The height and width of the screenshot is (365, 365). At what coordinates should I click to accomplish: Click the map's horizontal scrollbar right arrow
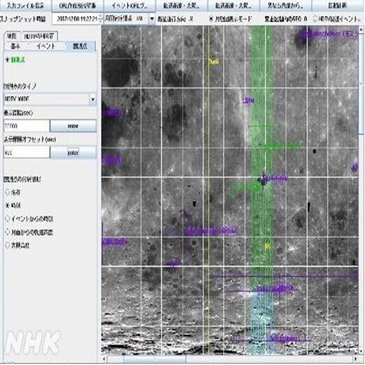pos(355,359)
